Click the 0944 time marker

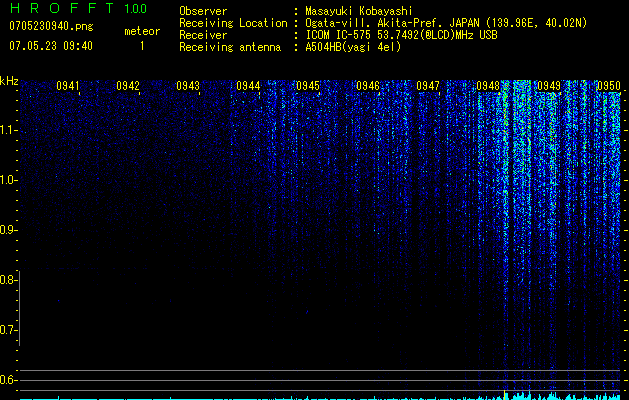click(248, 86)
